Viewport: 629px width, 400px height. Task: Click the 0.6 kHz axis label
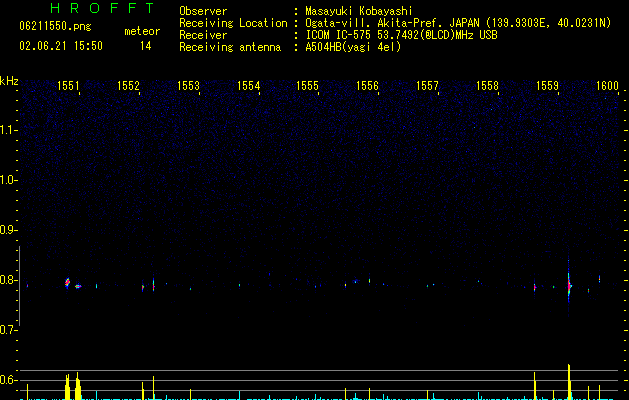click(9, 380)
